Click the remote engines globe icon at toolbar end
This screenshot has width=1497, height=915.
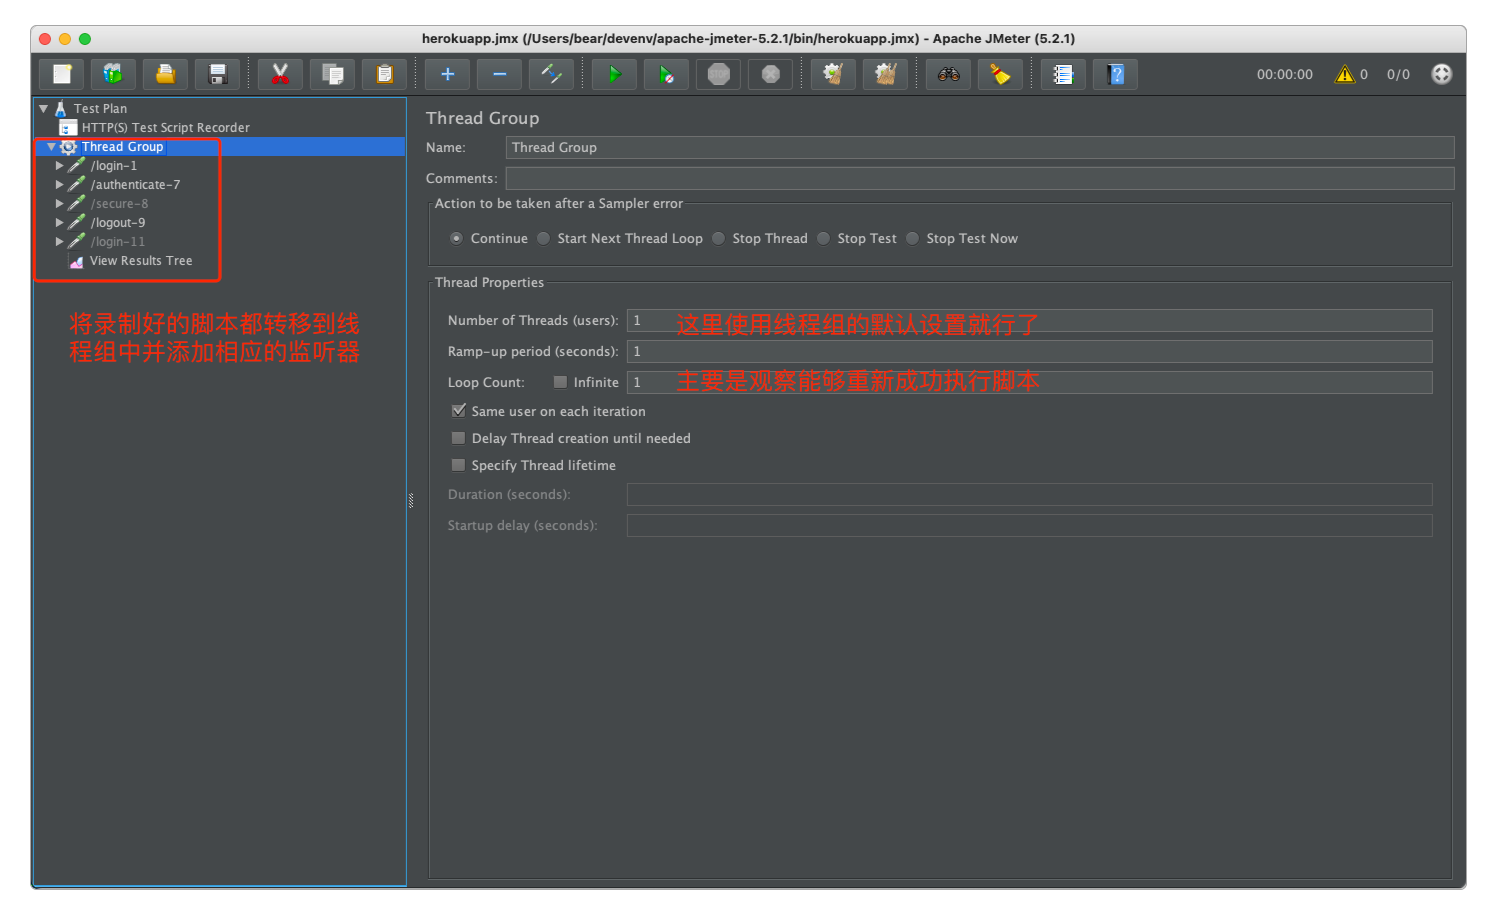click(x=1441, y=74)
